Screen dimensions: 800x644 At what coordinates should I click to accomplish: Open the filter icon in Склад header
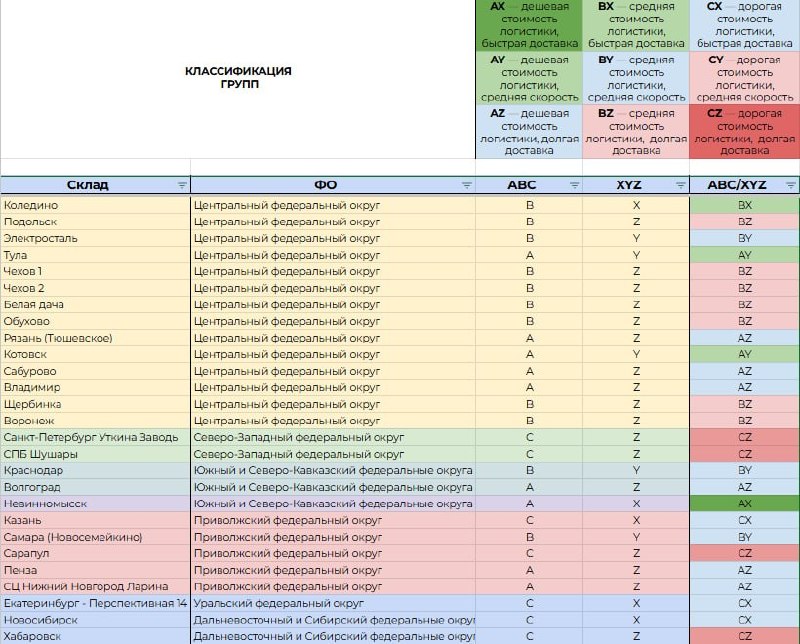182,185
